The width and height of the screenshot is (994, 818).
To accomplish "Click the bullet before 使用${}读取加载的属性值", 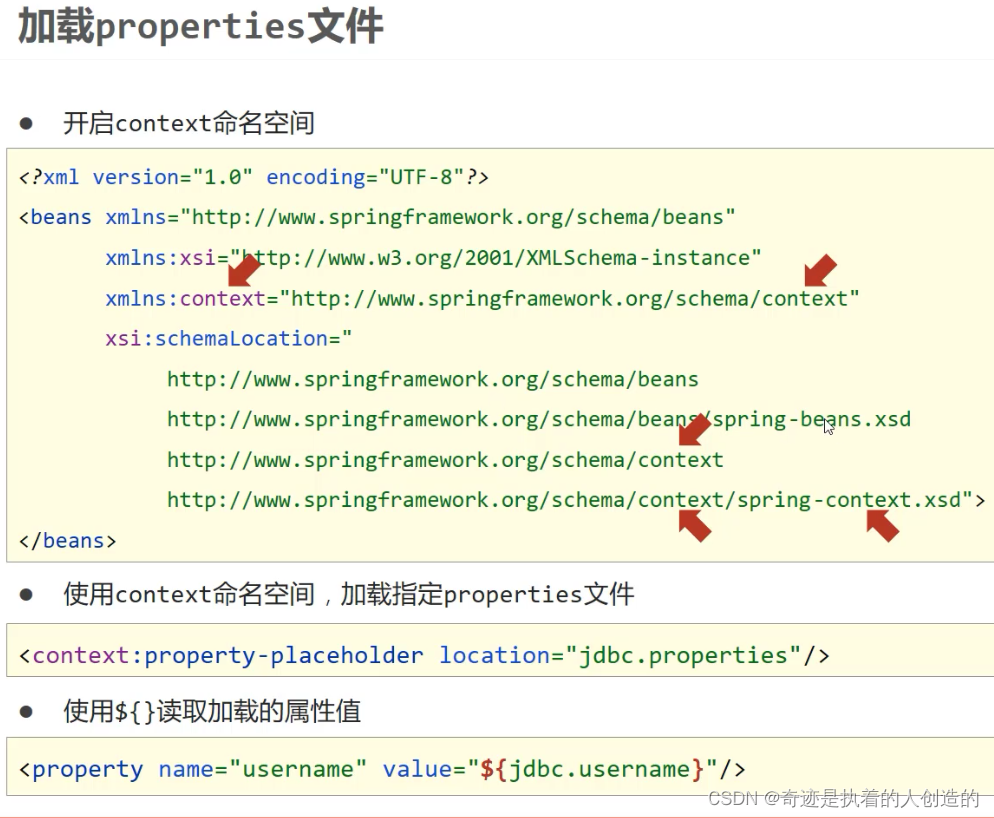I will pyautogui.click(x=27, y=712).
